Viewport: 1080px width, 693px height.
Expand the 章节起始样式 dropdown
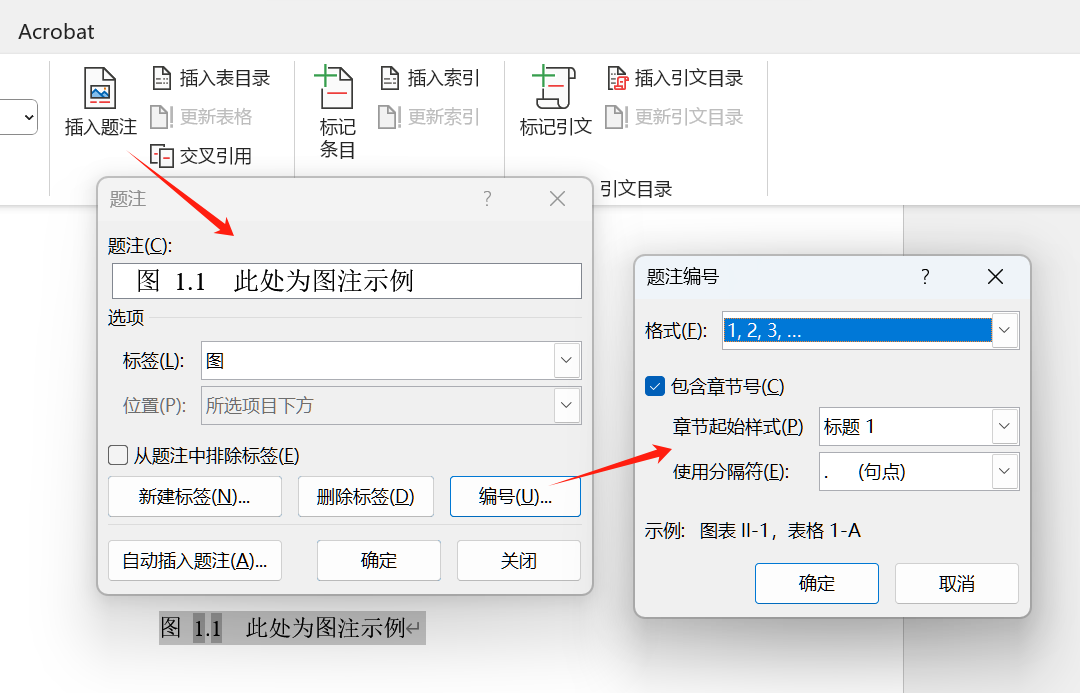[x=1004, y=426]
